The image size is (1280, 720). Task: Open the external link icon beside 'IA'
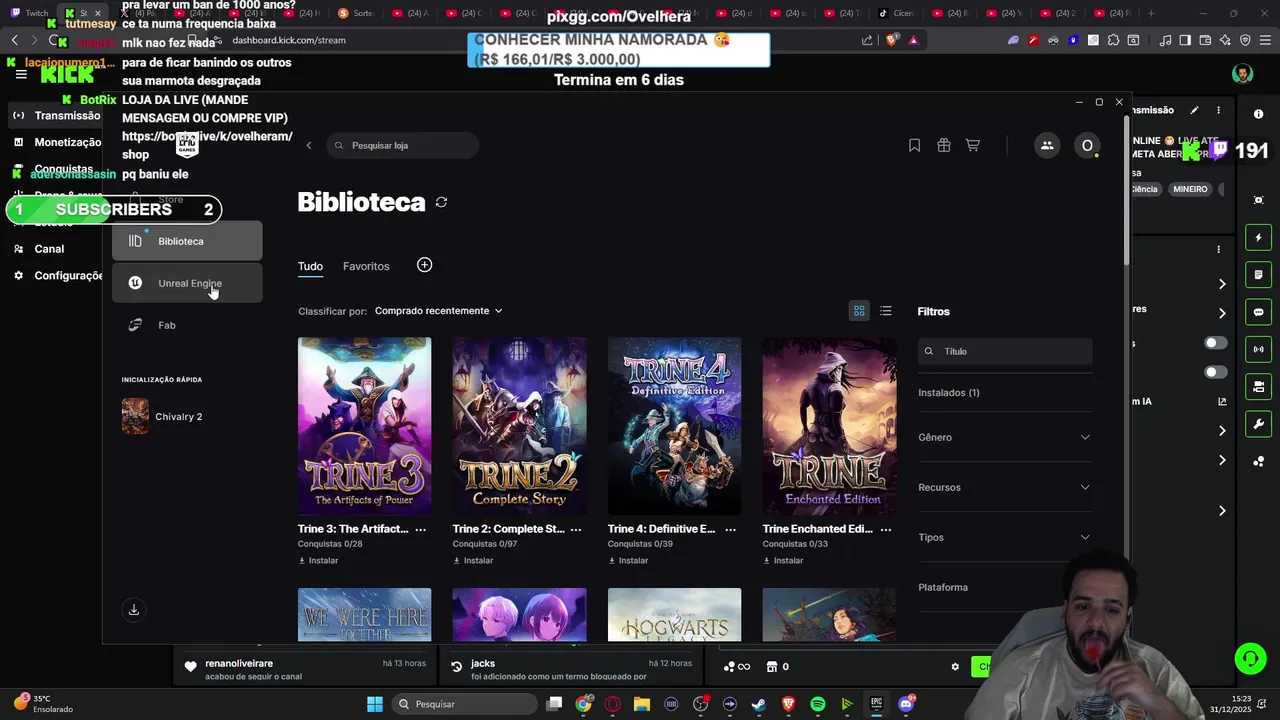pyautogui.click(x=1222, y=401)
